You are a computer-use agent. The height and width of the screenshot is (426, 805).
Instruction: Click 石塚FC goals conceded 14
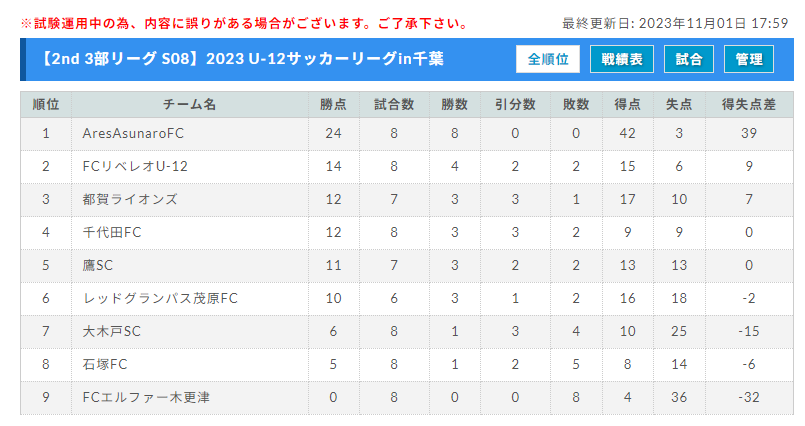pyautogui.click(x=679, y=364)
